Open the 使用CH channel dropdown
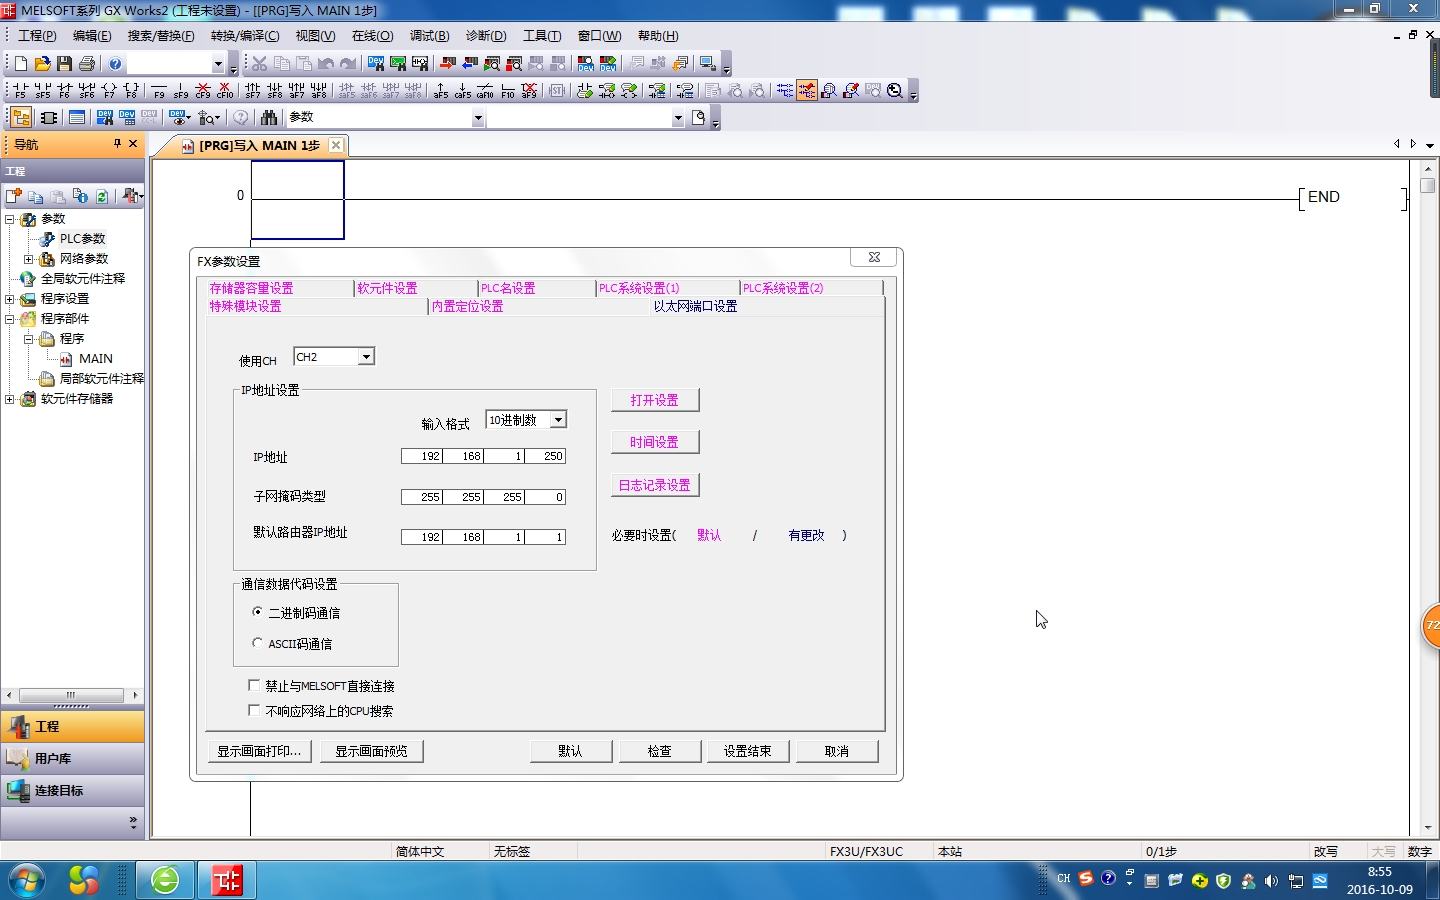The height and width of the screenshot is (900, 1440). pos(366,357)
